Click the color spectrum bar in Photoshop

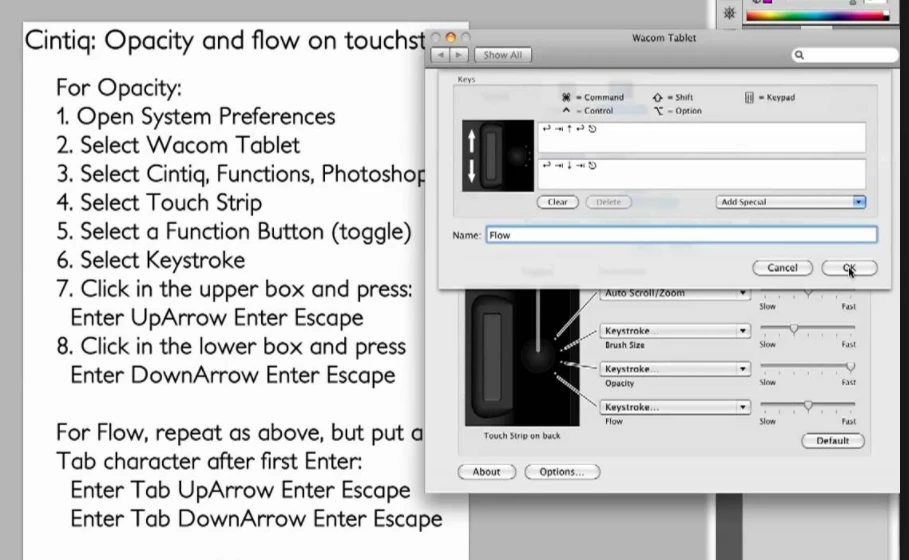817,16
